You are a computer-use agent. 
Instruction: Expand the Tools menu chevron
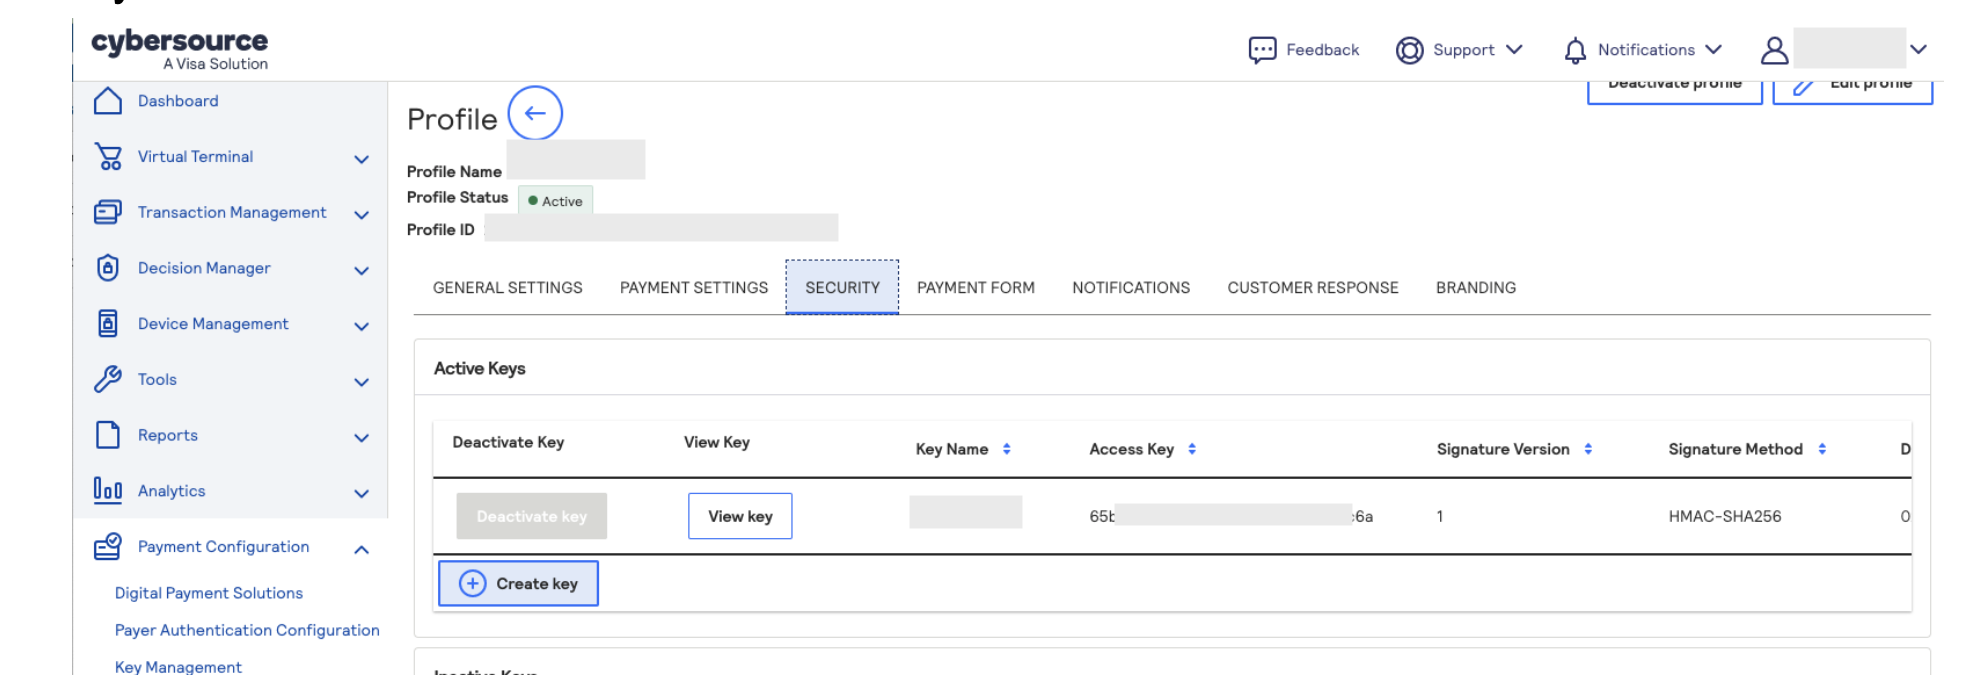pyautogui.click(x=362, y=382)
